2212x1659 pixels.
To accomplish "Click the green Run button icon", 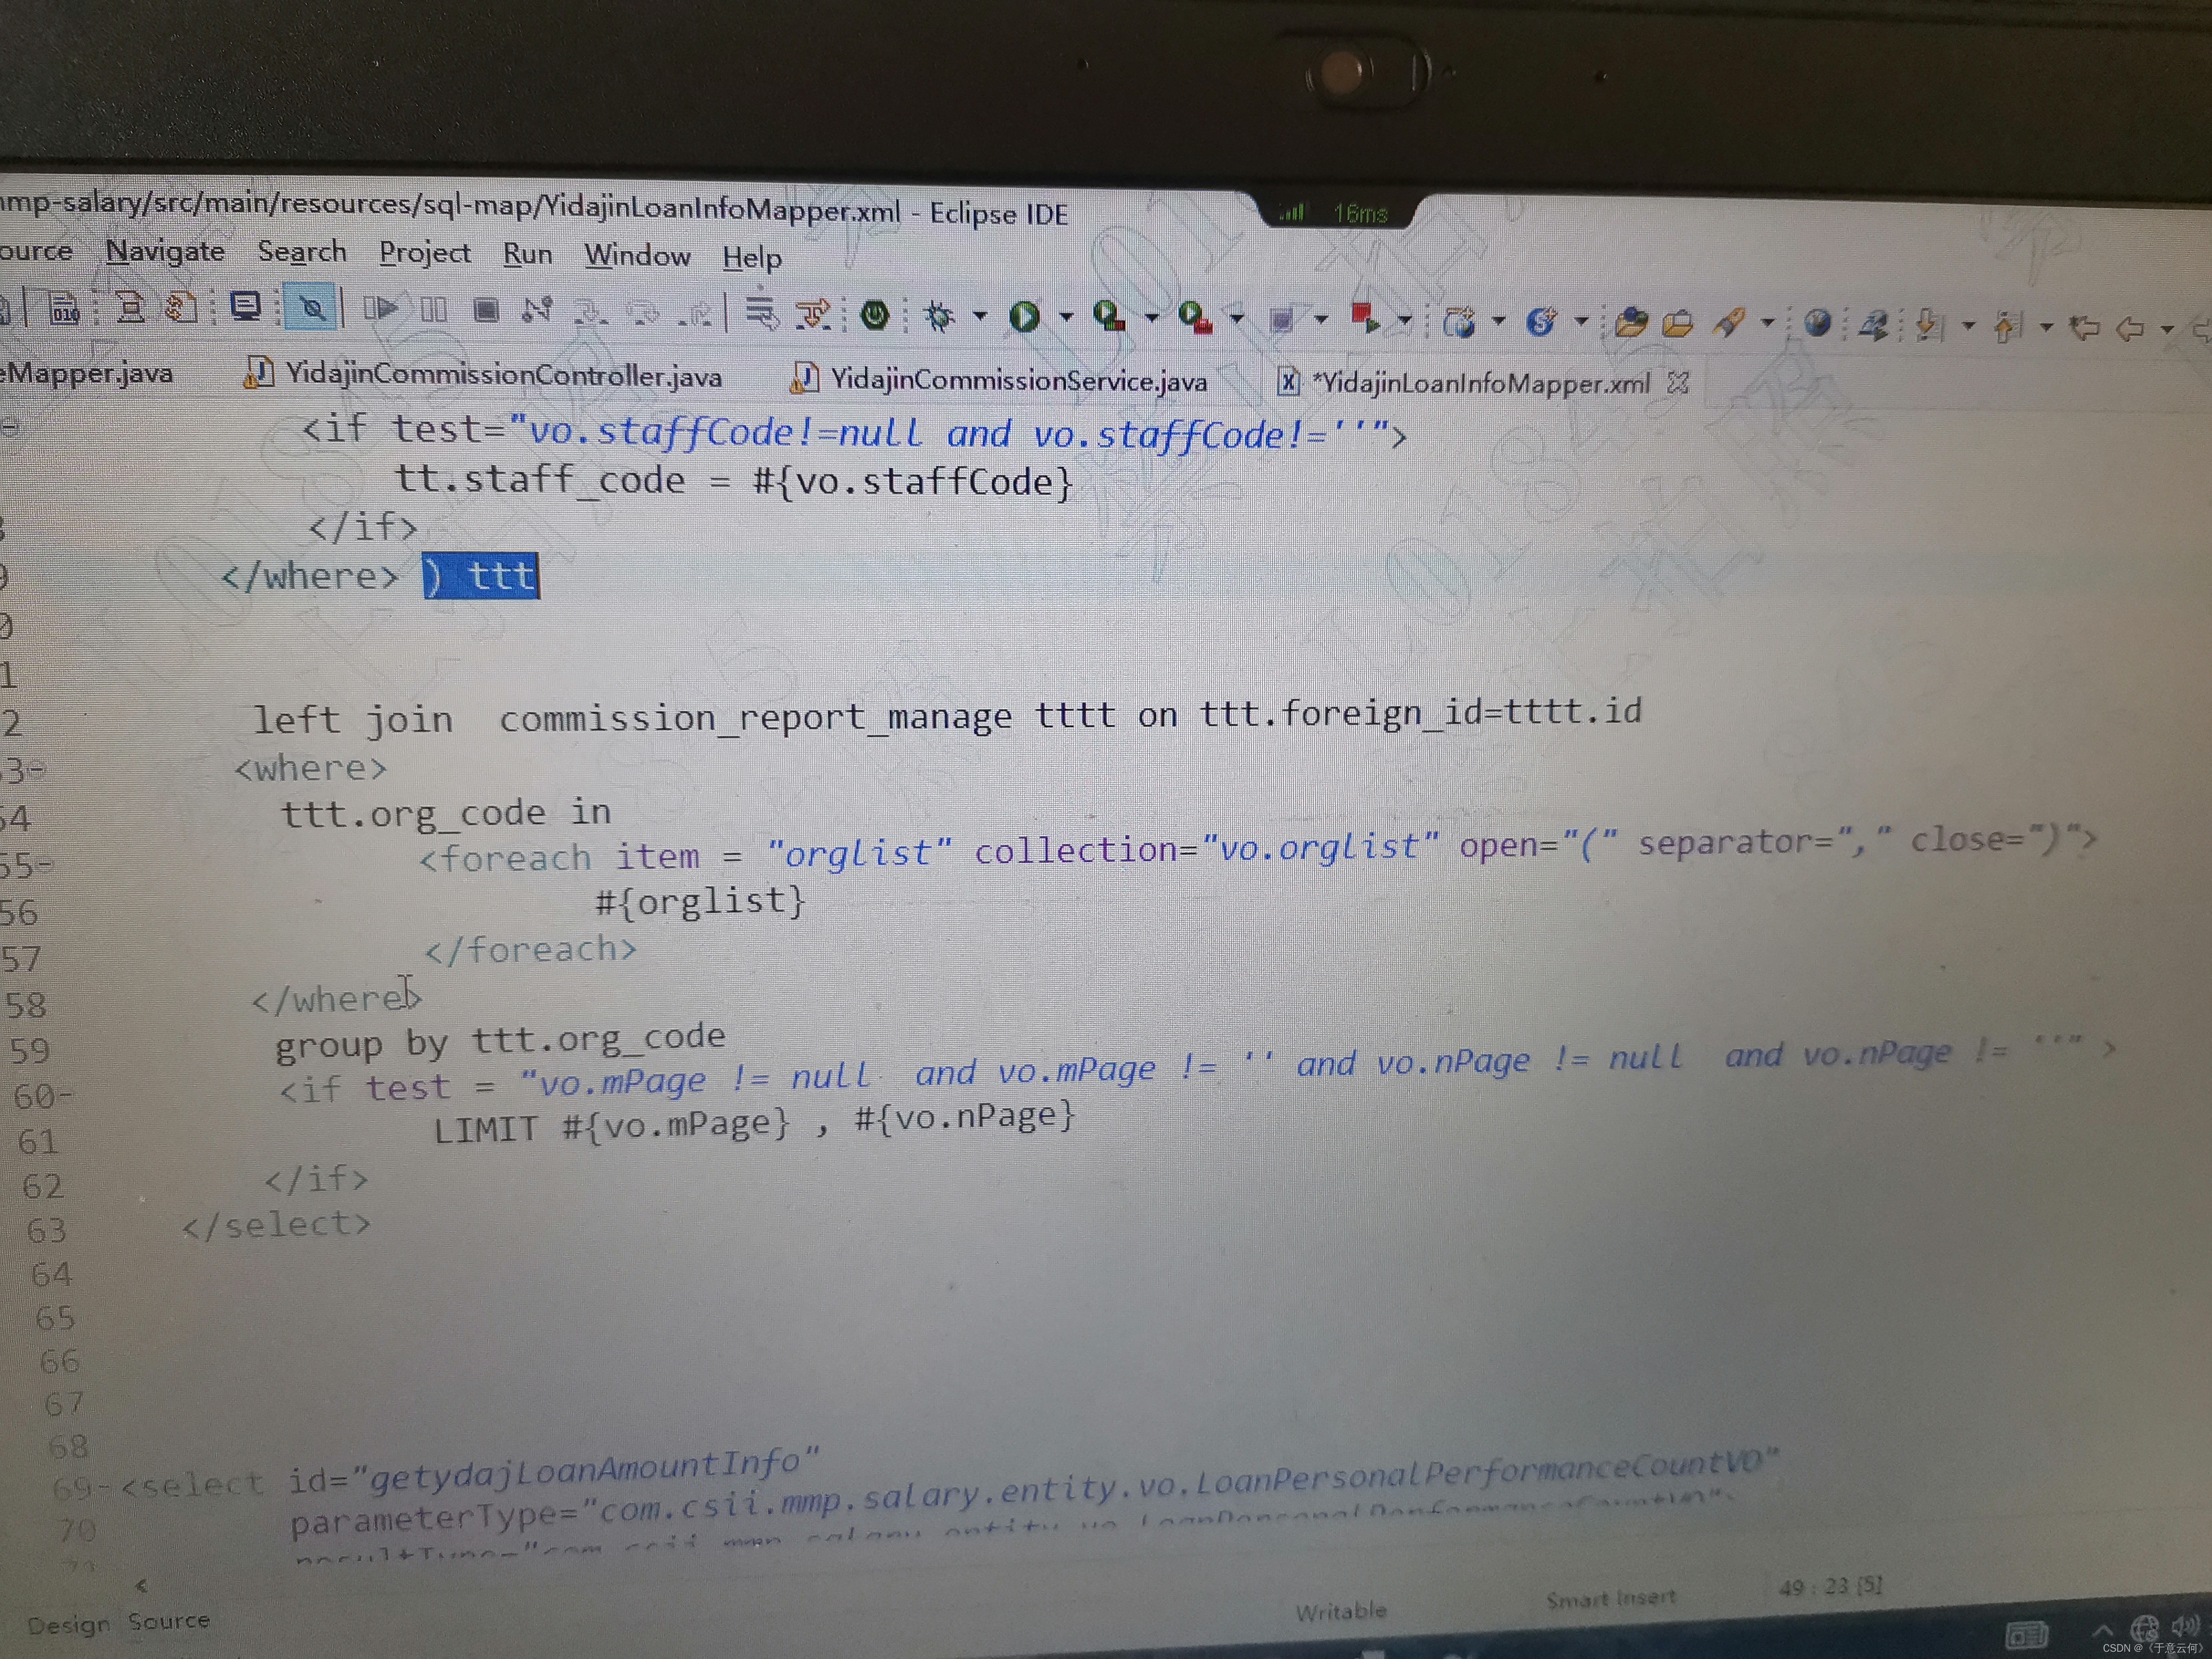I will [x=1023, y=317].
